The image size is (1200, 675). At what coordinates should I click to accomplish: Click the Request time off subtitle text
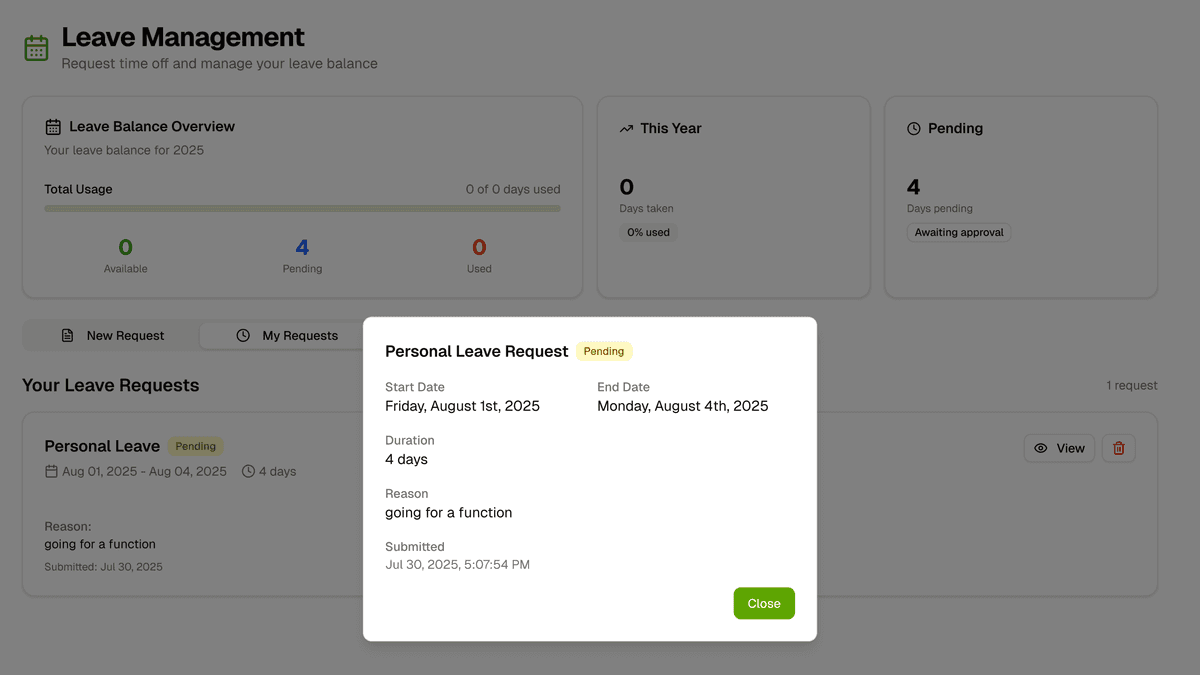pyautogui.click(x=220, y=64)
